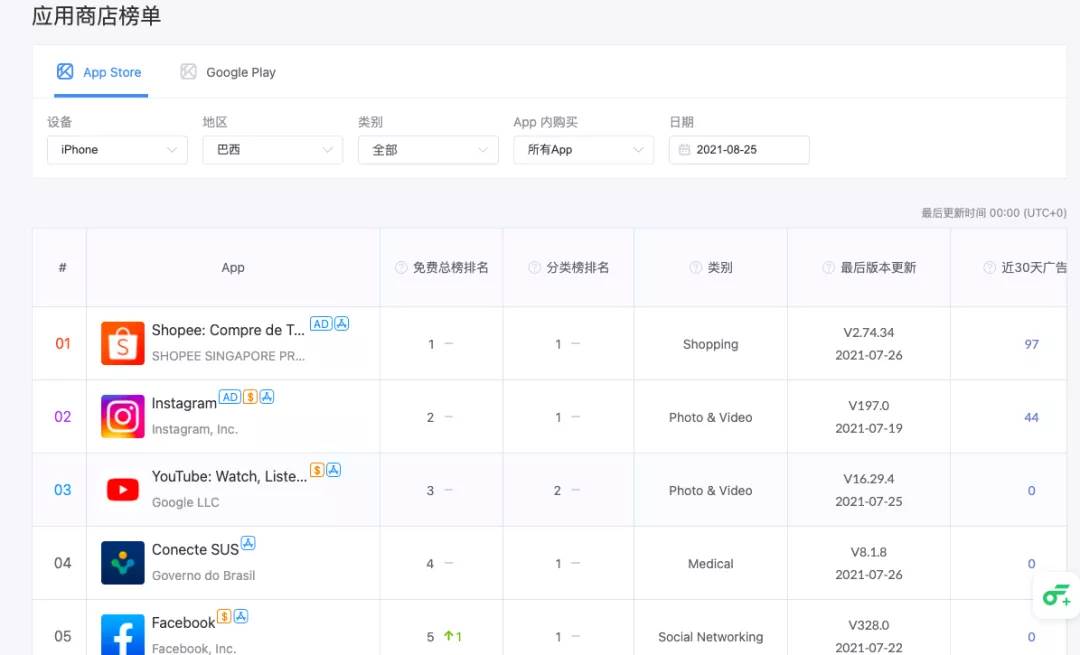Click the green floating widget at right edge
The width and height of the screenshot is (1080, 655).
(x=1057, y=595)
